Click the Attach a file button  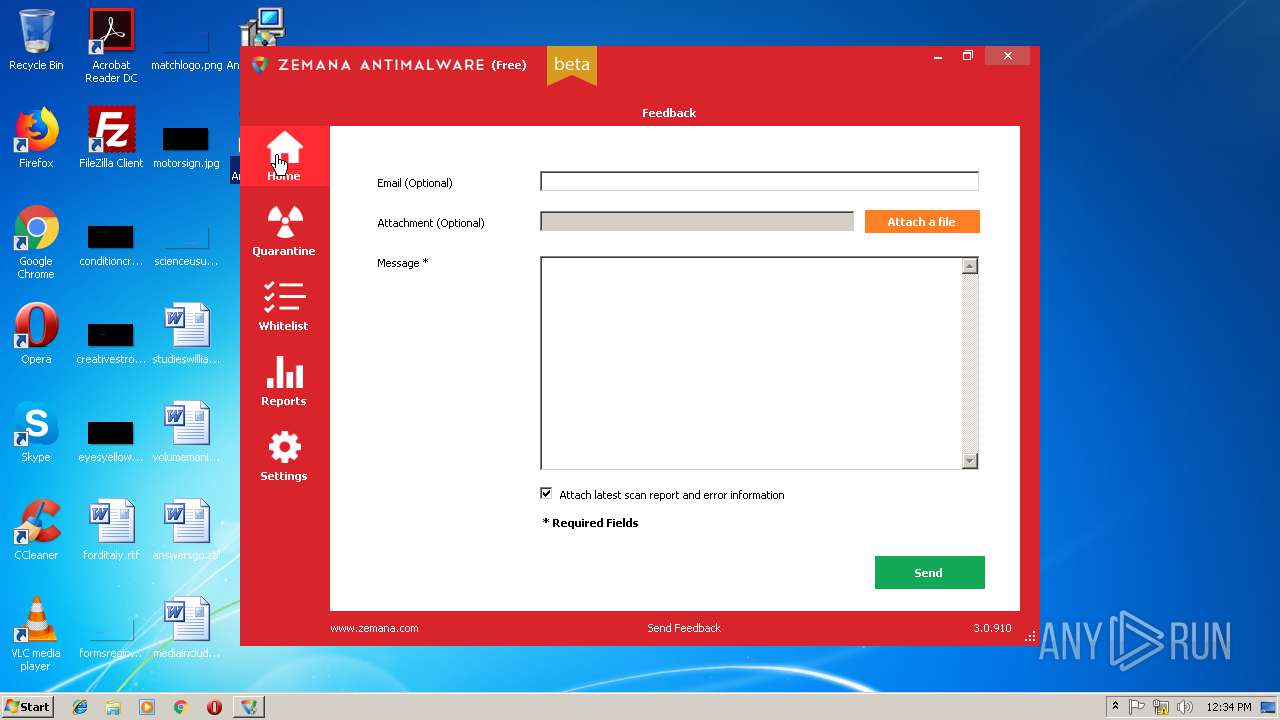point(922,221)
